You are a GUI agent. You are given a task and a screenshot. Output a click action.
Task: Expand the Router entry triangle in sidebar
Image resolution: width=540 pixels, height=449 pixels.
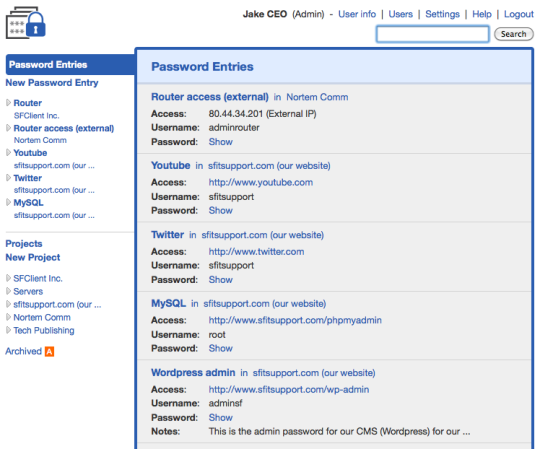pos(8,103)
